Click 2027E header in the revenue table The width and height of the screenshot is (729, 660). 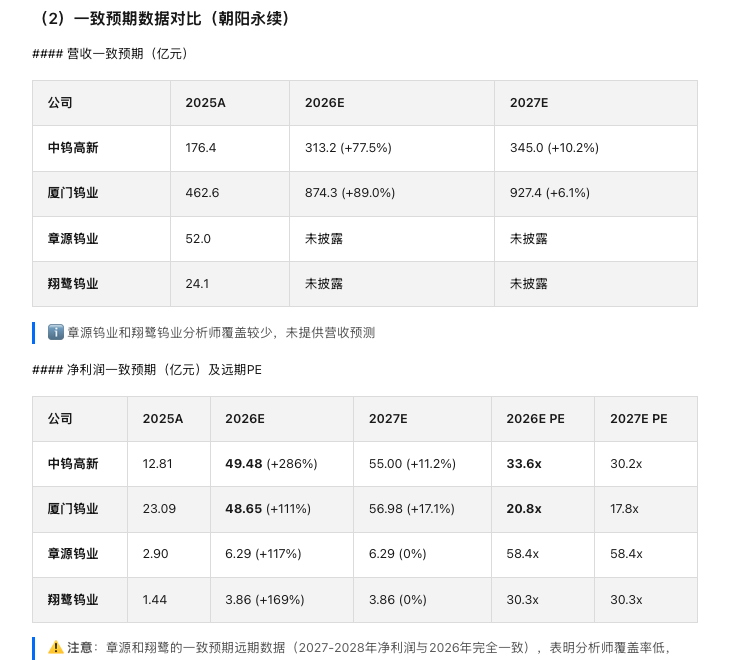pos(529,103)
